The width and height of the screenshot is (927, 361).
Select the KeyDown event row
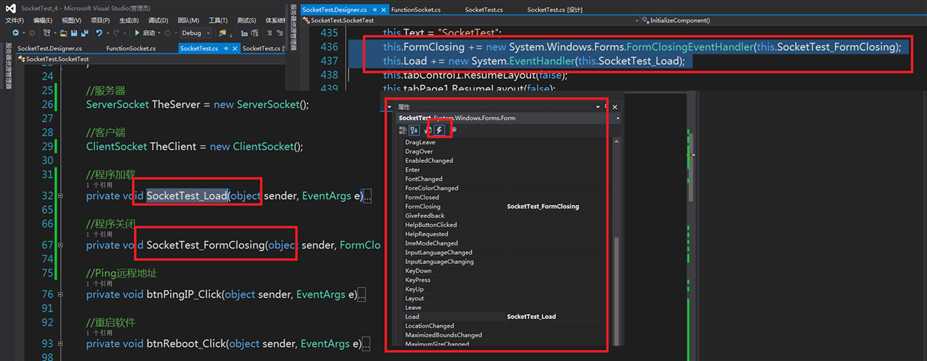click(504, 271)
